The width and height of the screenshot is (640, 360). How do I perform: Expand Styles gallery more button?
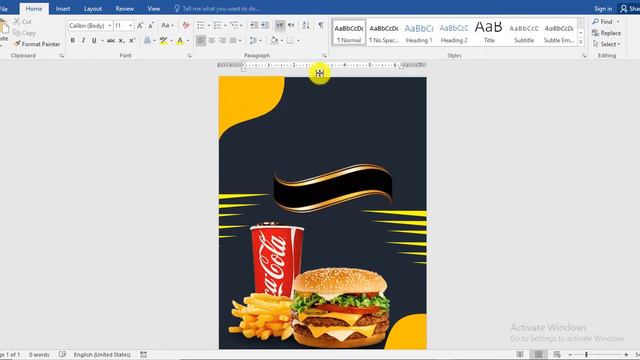(x=581, y=42)
